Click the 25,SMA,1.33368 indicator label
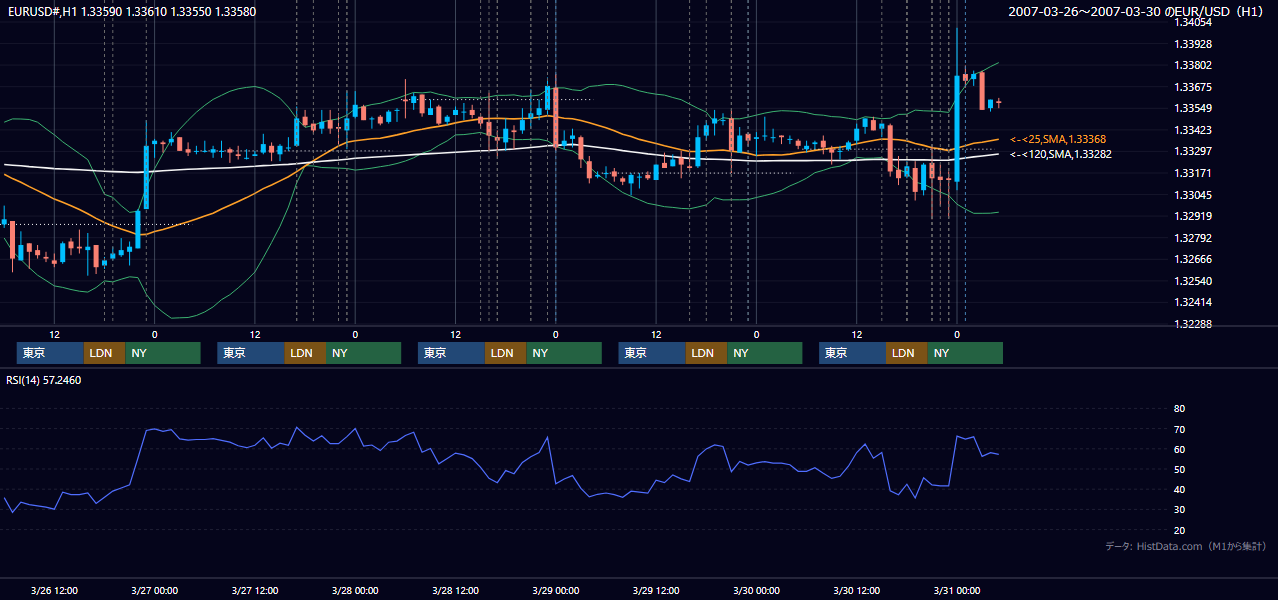Screen dimensions: 1278x600 pos(1058,139)
